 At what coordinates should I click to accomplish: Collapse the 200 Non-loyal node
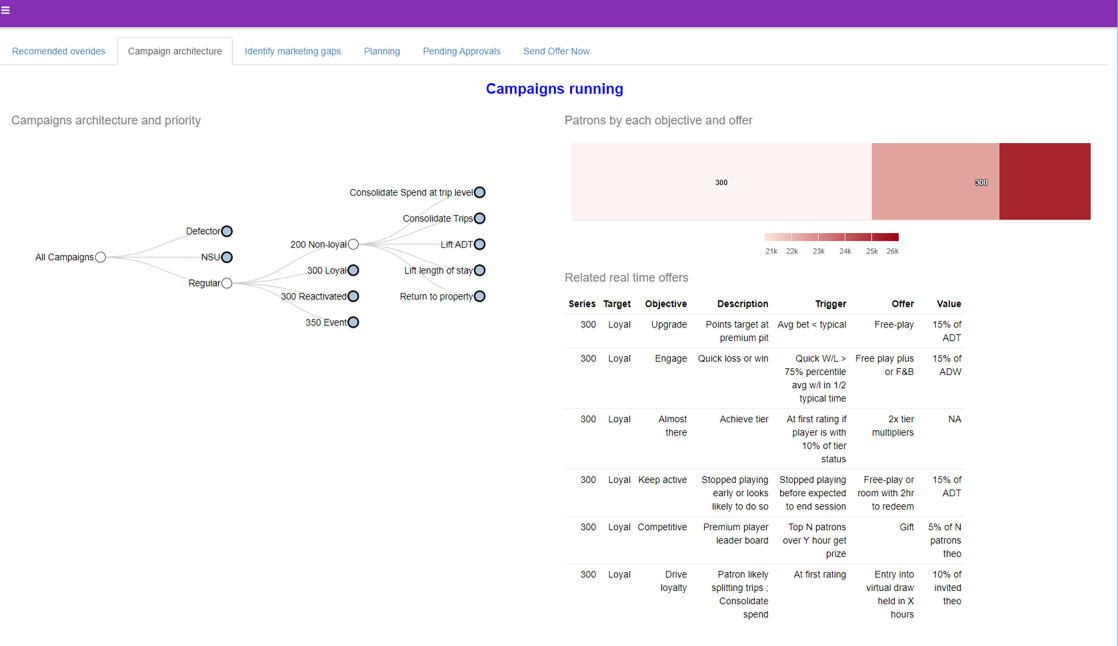pos(353,245)
